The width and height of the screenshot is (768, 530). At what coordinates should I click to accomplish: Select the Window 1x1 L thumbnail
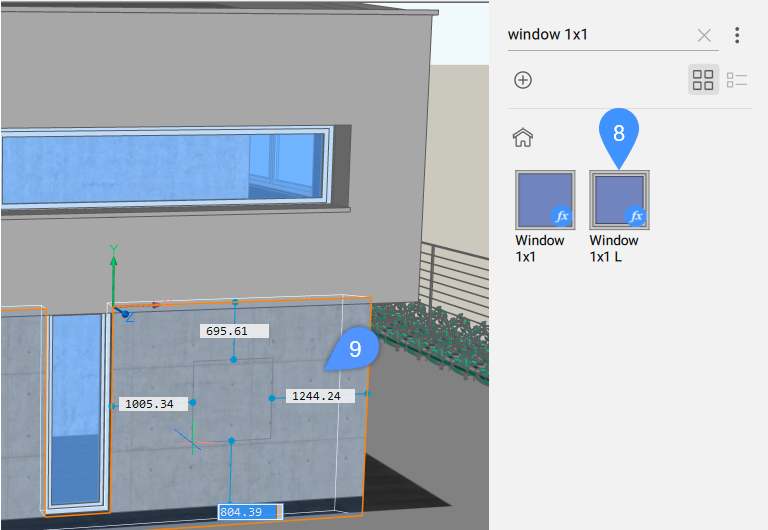click(x=618, y=199)
